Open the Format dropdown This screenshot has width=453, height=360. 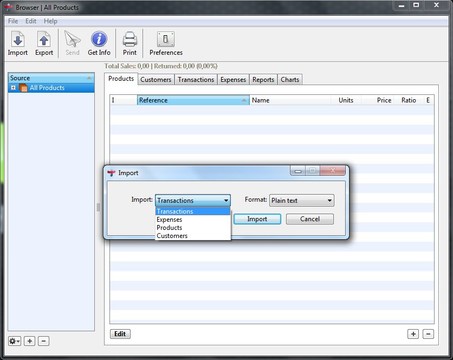coord(302,200)
